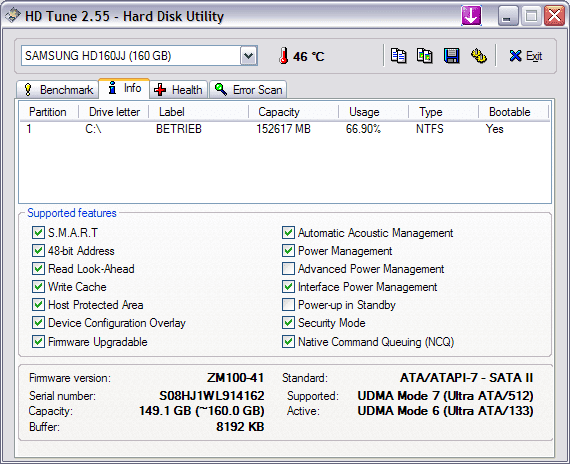The width and height of the screenshot is (570, 464).
Task: Click the HD Tune app icon in title bar
Action: pos(12,16)
